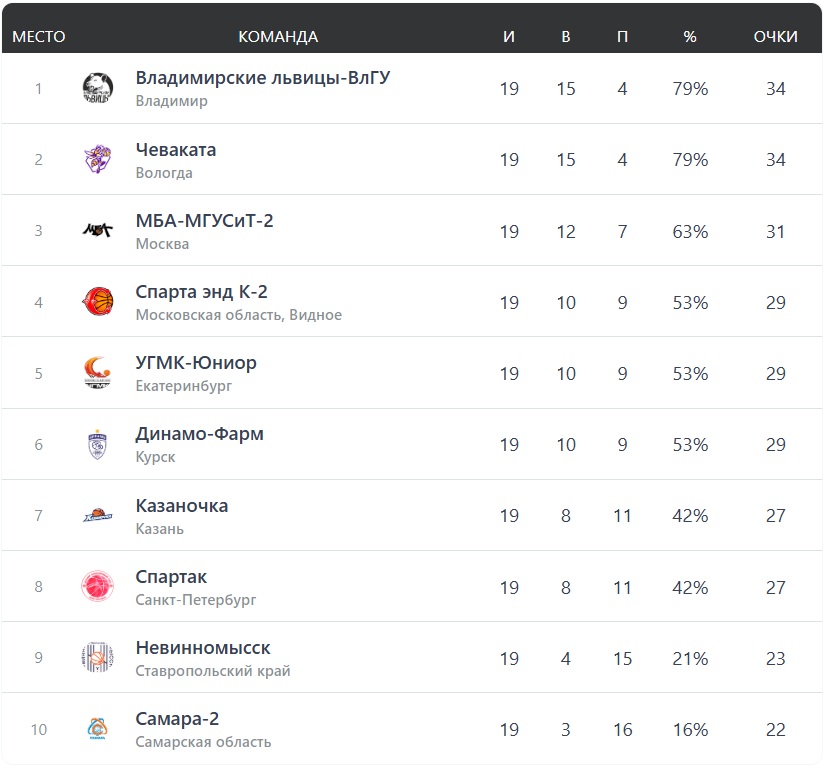The image size is (823, 768).
Task: Click the Динамо-Фарм shield logo
Action: [98, 445]
